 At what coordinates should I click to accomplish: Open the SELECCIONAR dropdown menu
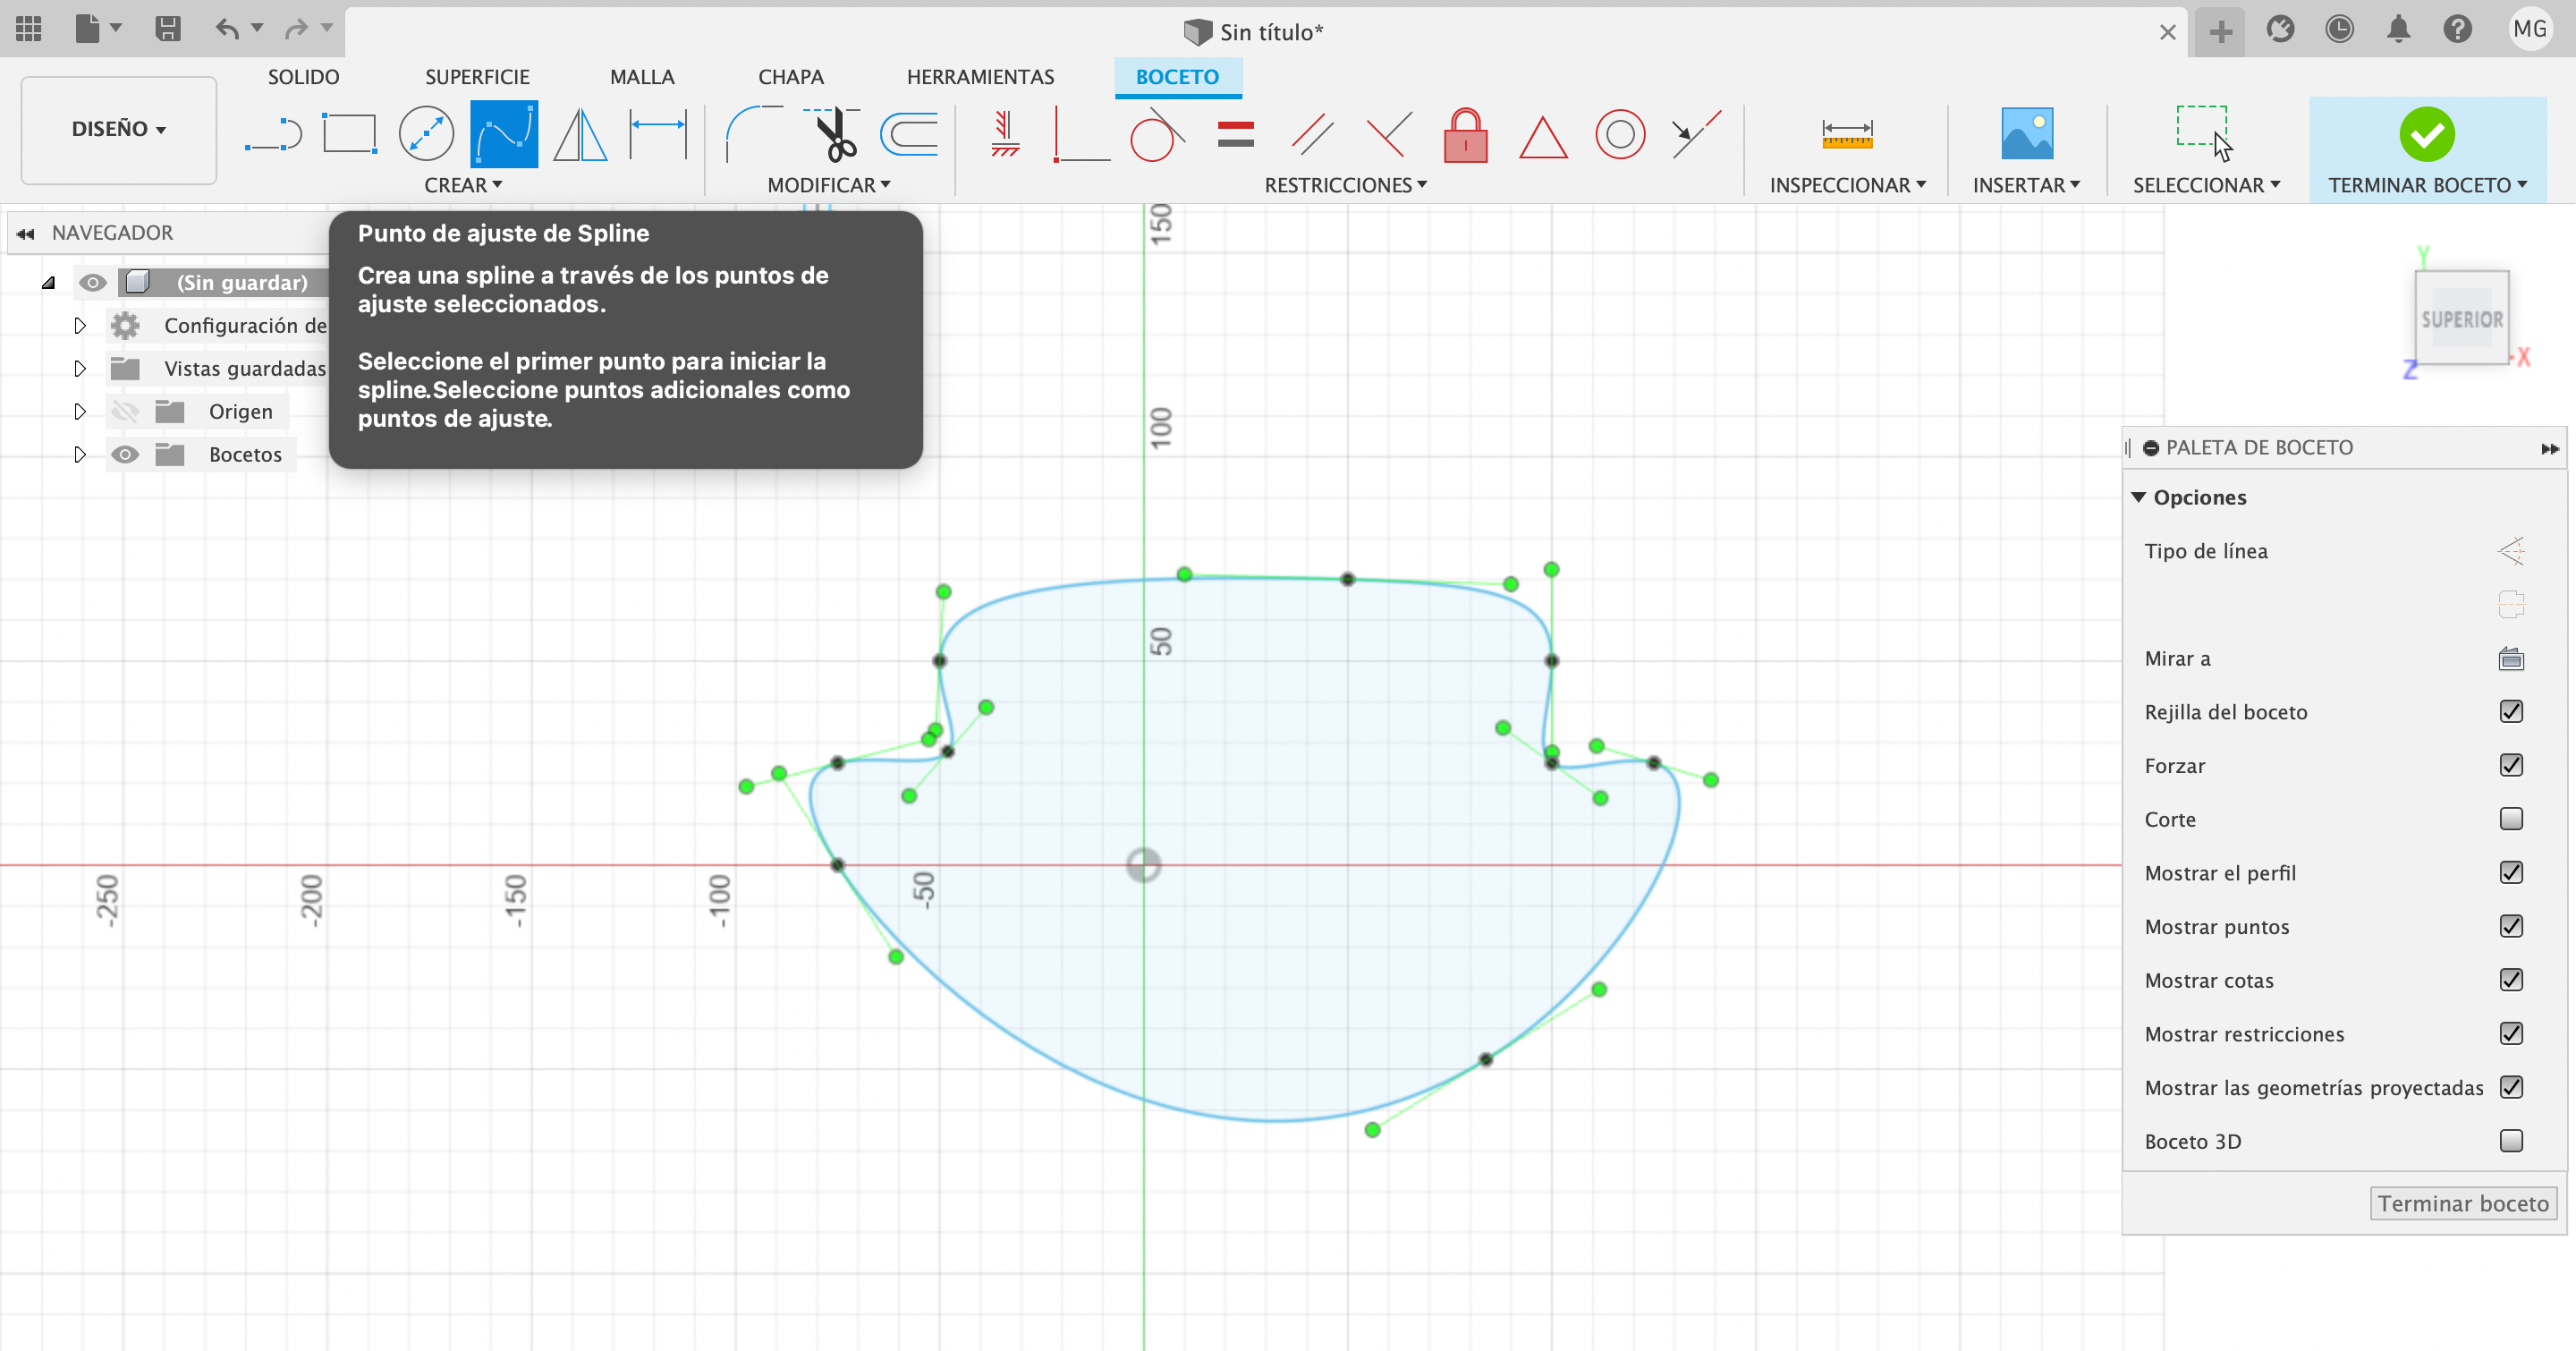pyautogui.click(x=2207, y=185)
